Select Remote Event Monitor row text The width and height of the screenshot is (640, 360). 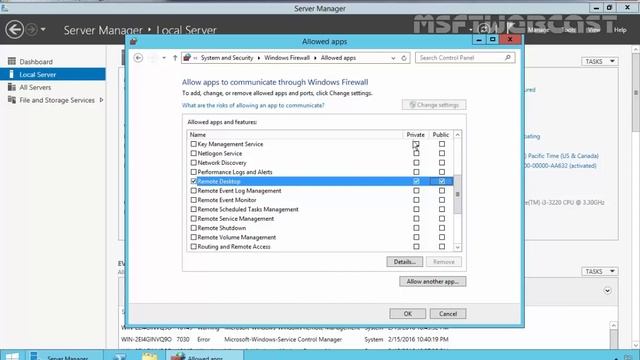227,200
